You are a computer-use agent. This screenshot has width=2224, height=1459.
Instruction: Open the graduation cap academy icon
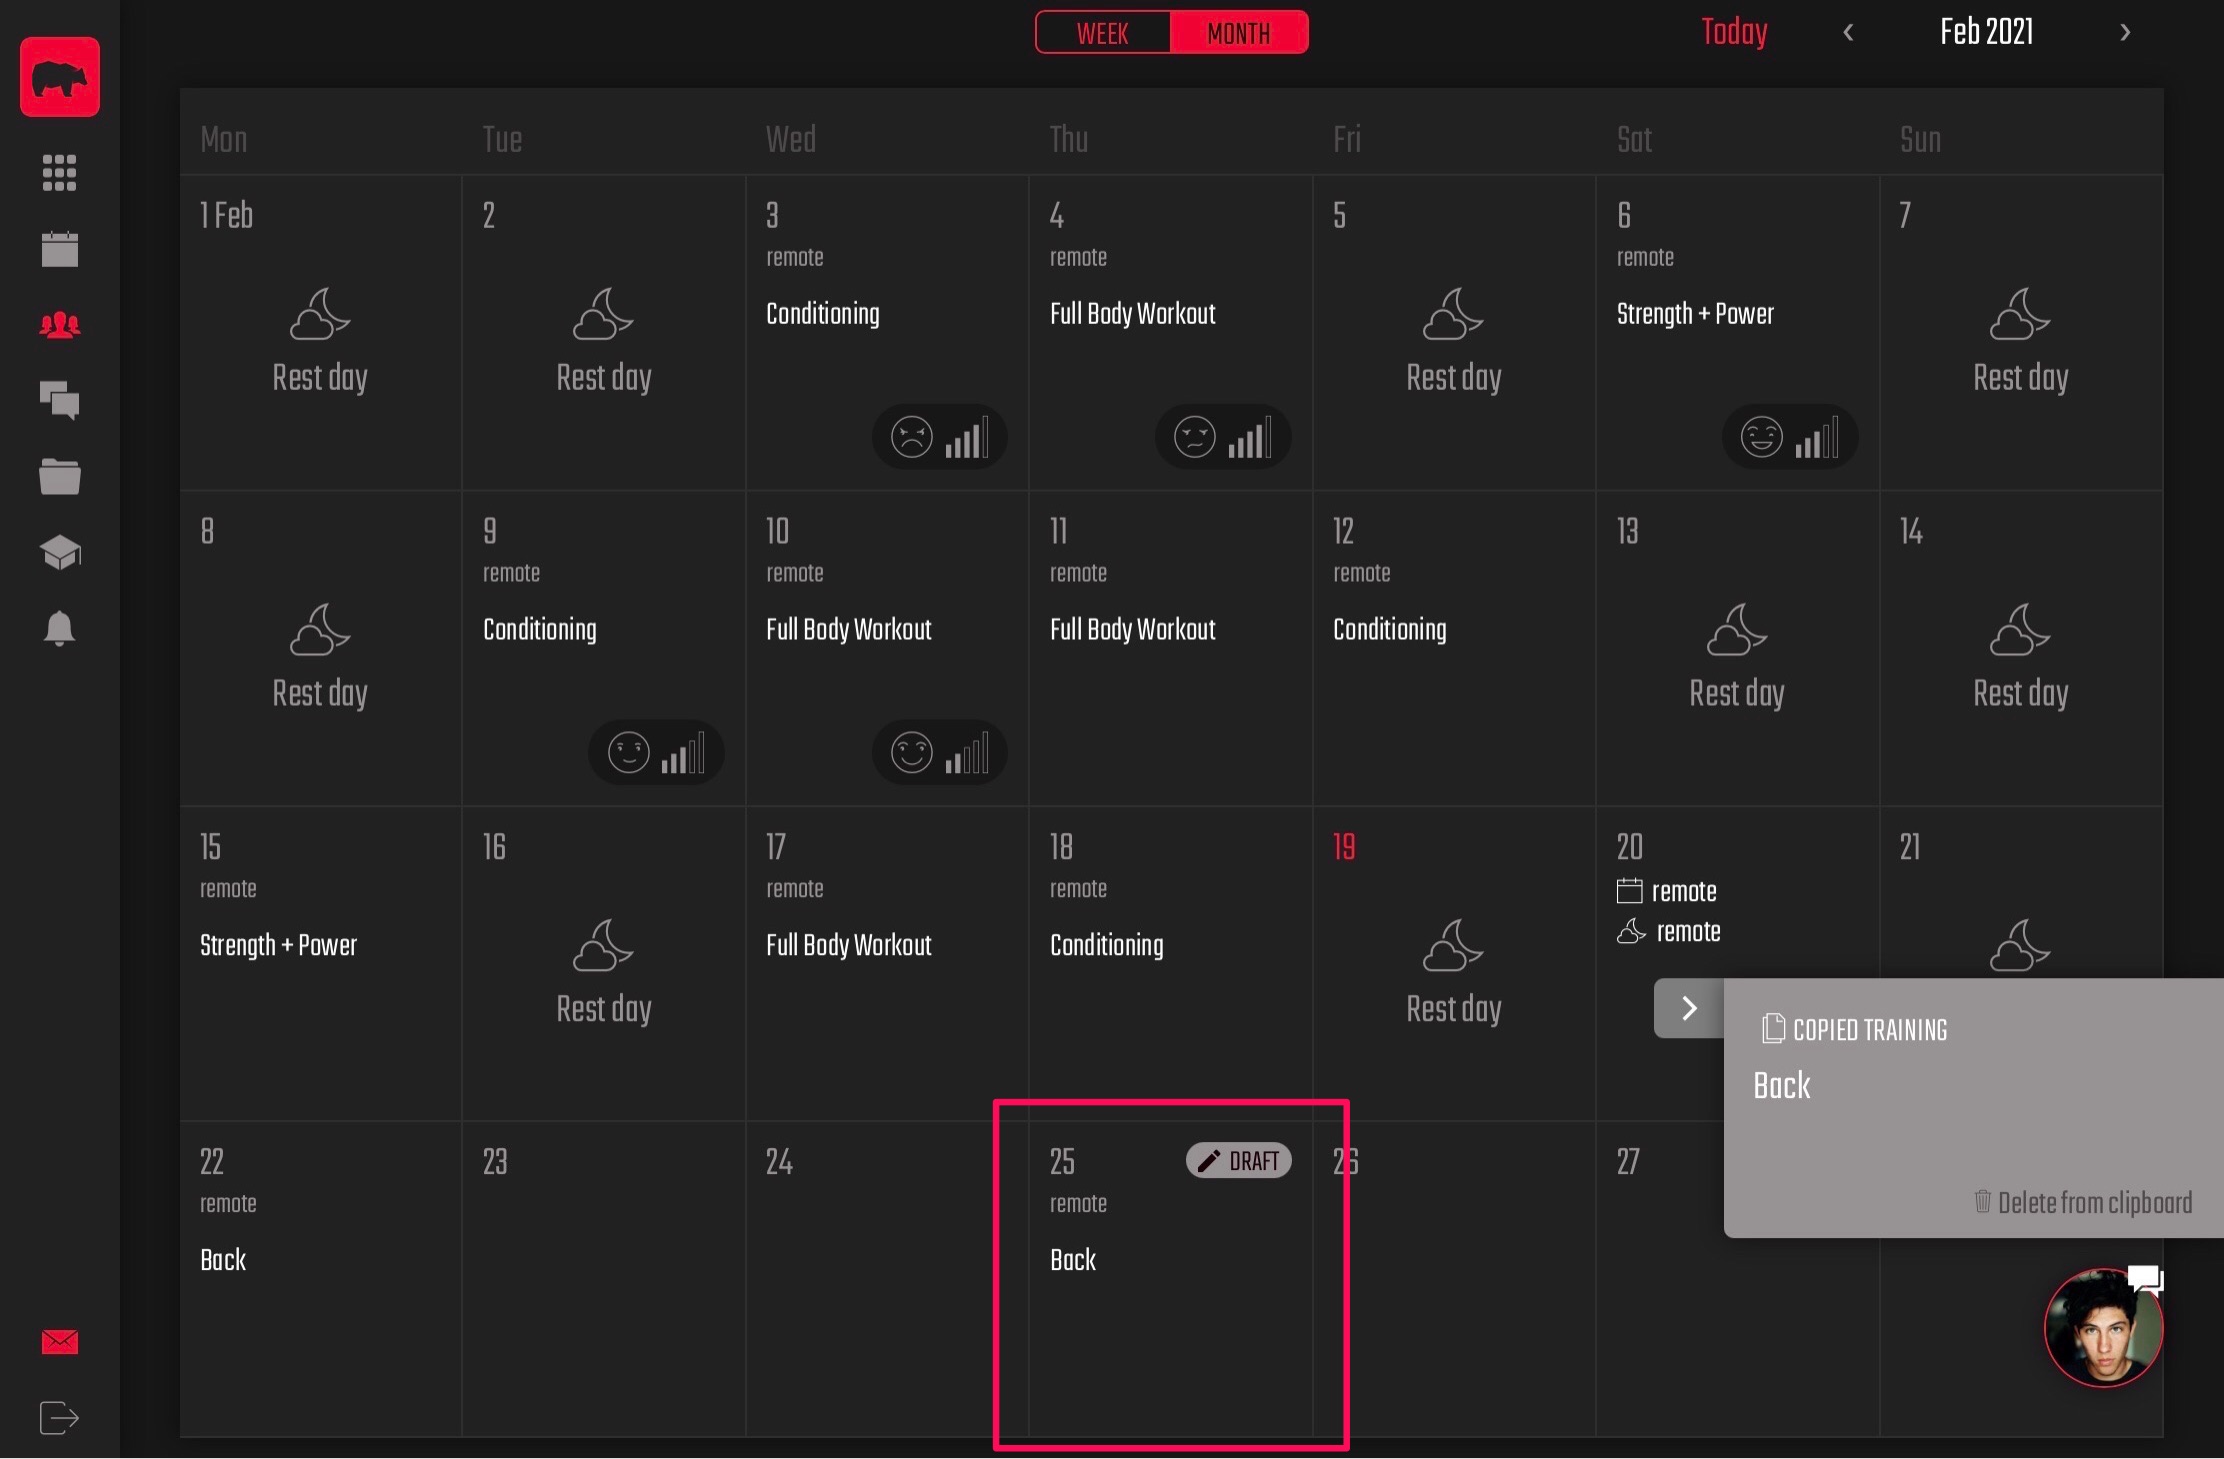(x=59, y=552)
